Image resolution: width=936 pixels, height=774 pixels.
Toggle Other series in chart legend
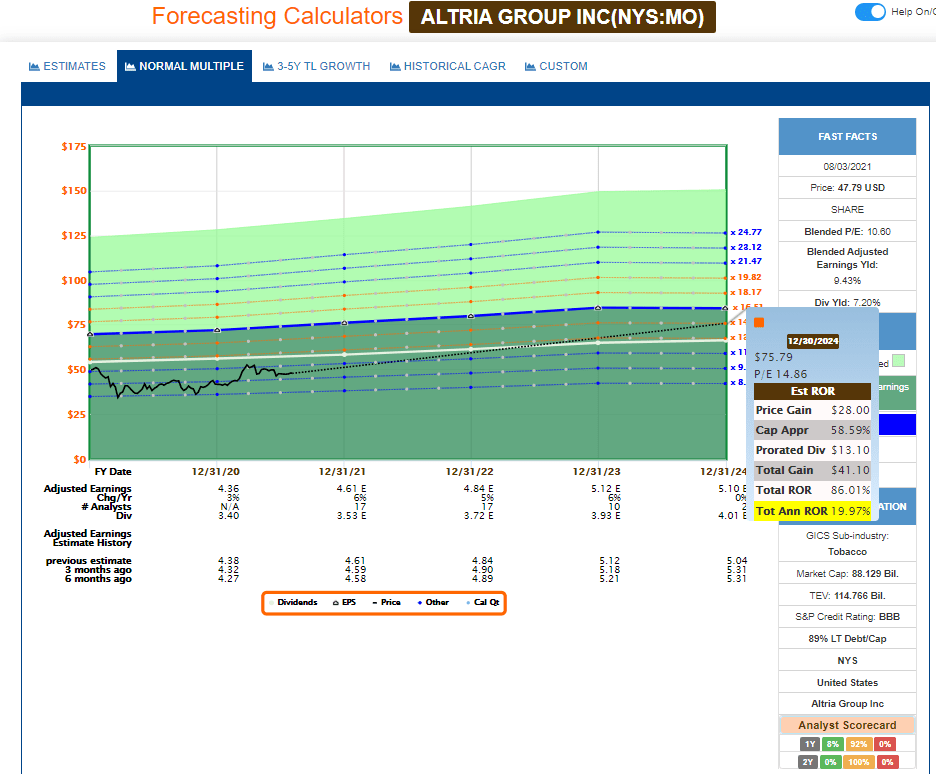point(433,602)
